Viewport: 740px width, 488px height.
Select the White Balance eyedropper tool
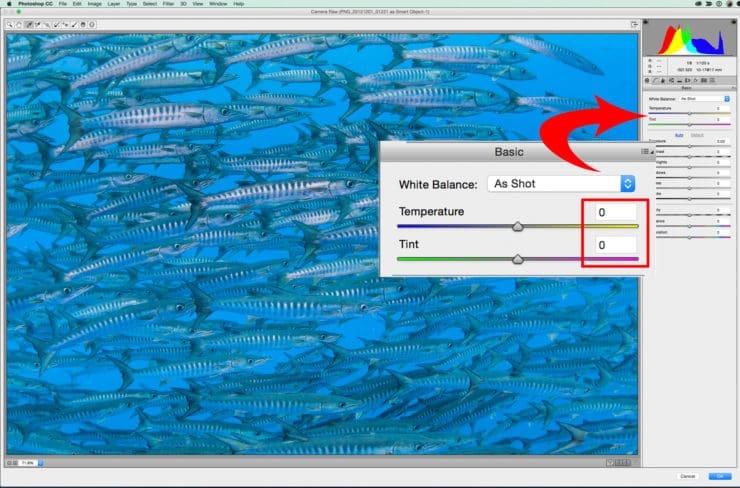29,25
